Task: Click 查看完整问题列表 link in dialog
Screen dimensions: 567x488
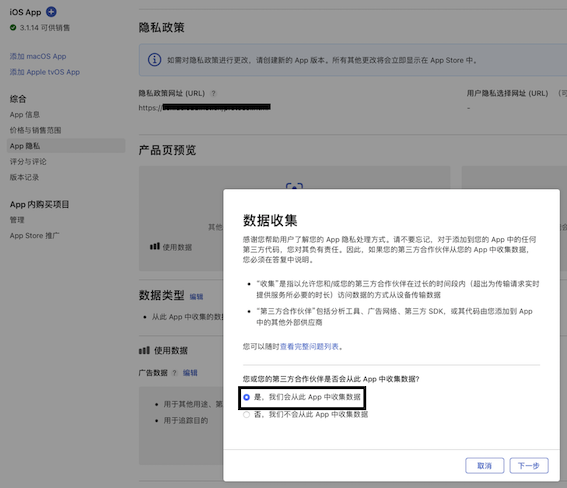Action: 309,346
